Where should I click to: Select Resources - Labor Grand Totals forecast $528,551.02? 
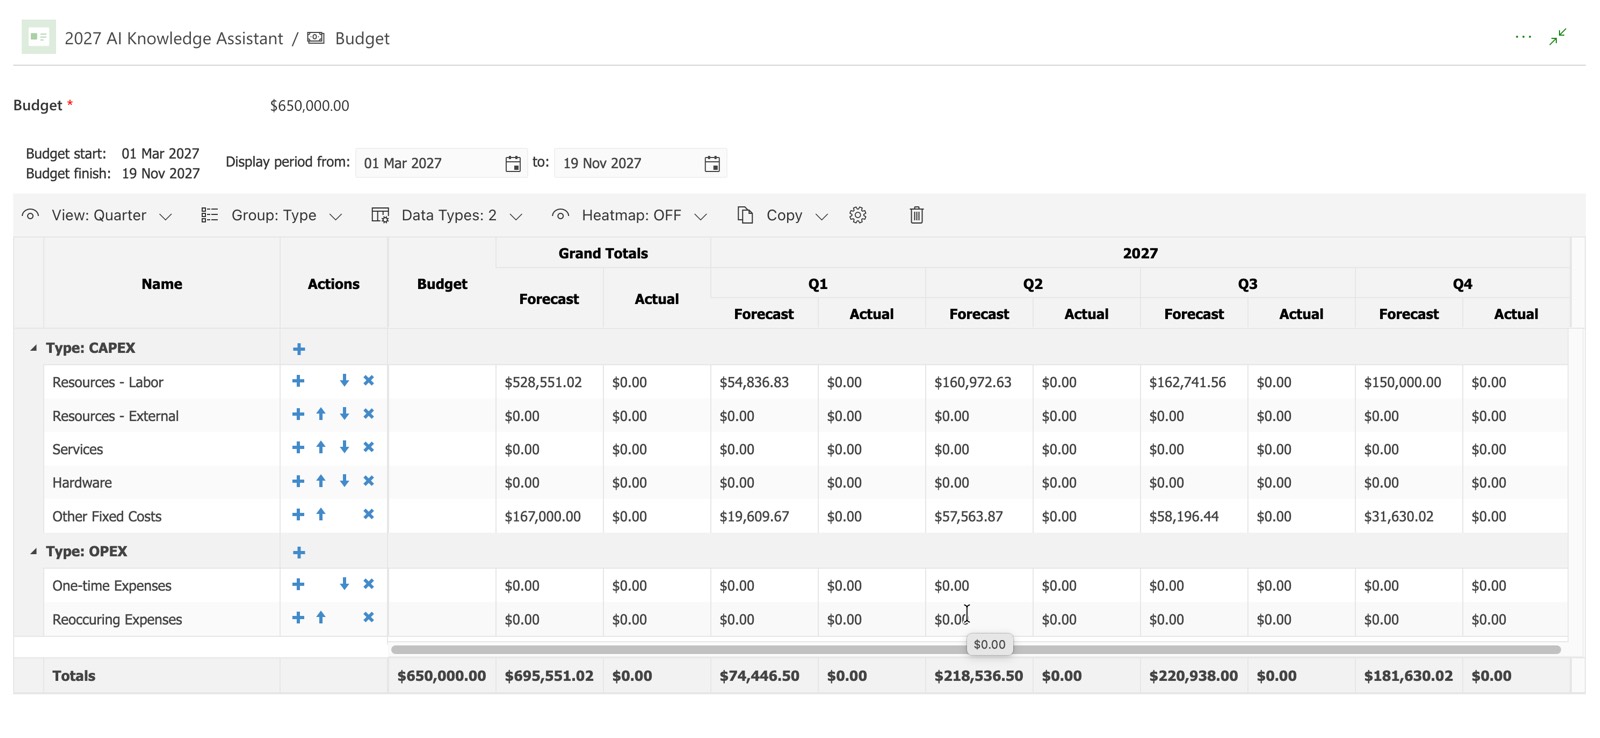coord(543,382)
